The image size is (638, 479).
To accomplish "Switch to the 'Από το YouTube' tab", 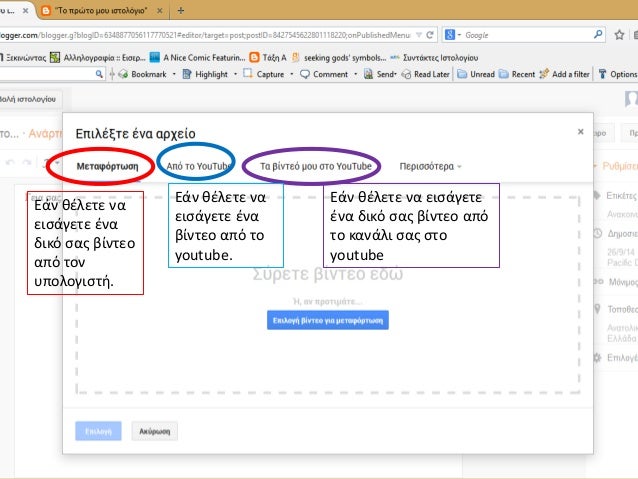I will (x=199, y=166).
